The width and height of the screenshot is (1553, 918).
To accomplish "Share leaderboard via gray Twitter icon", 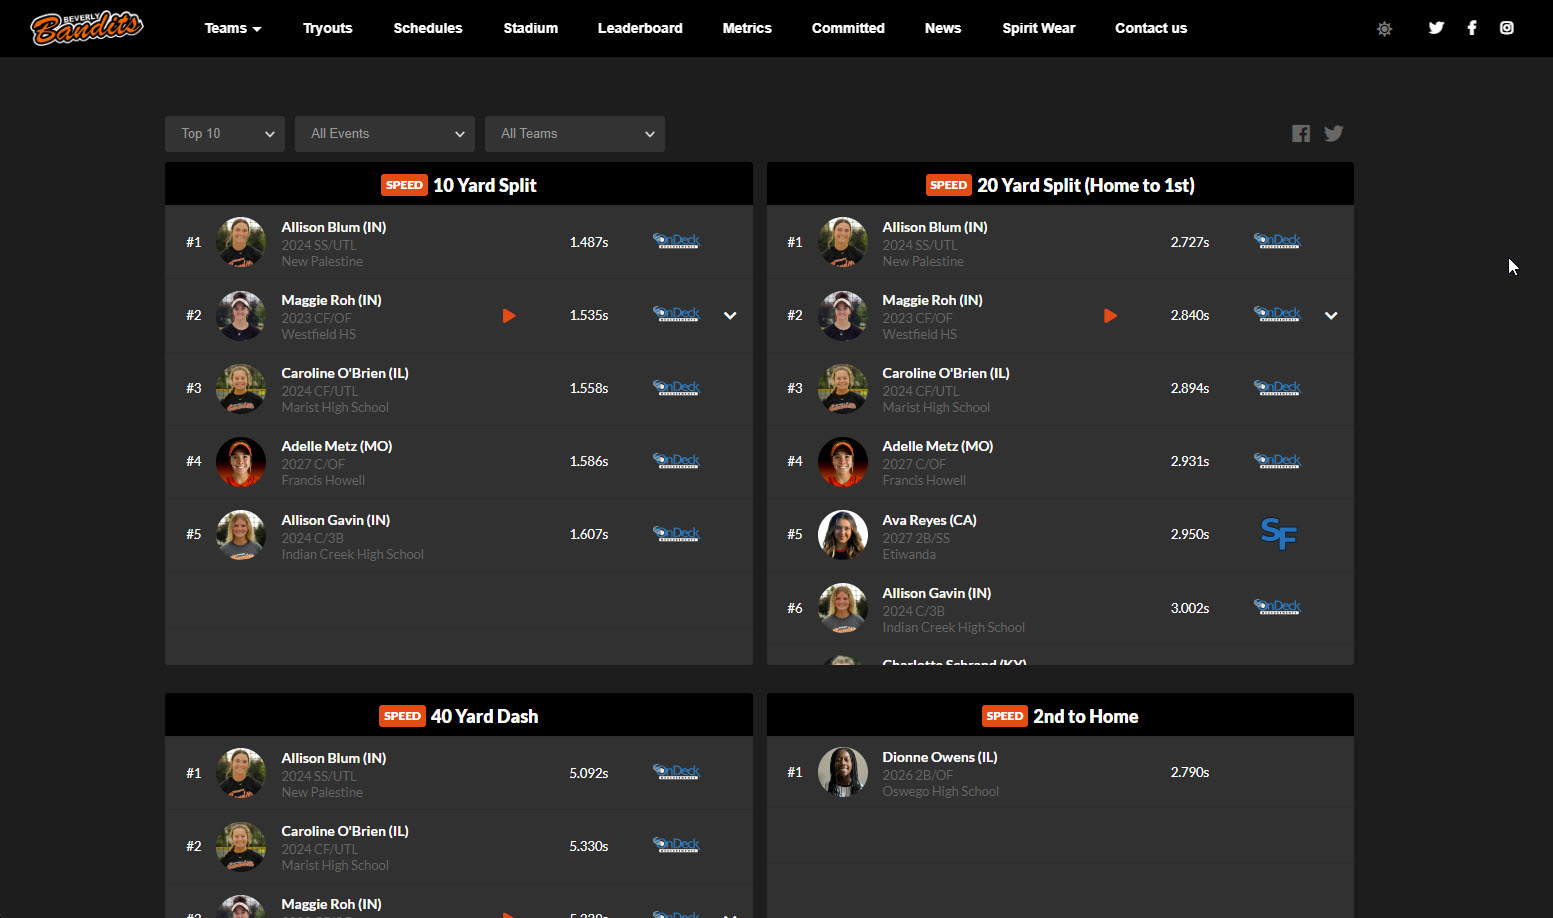I will (1333, 134).
